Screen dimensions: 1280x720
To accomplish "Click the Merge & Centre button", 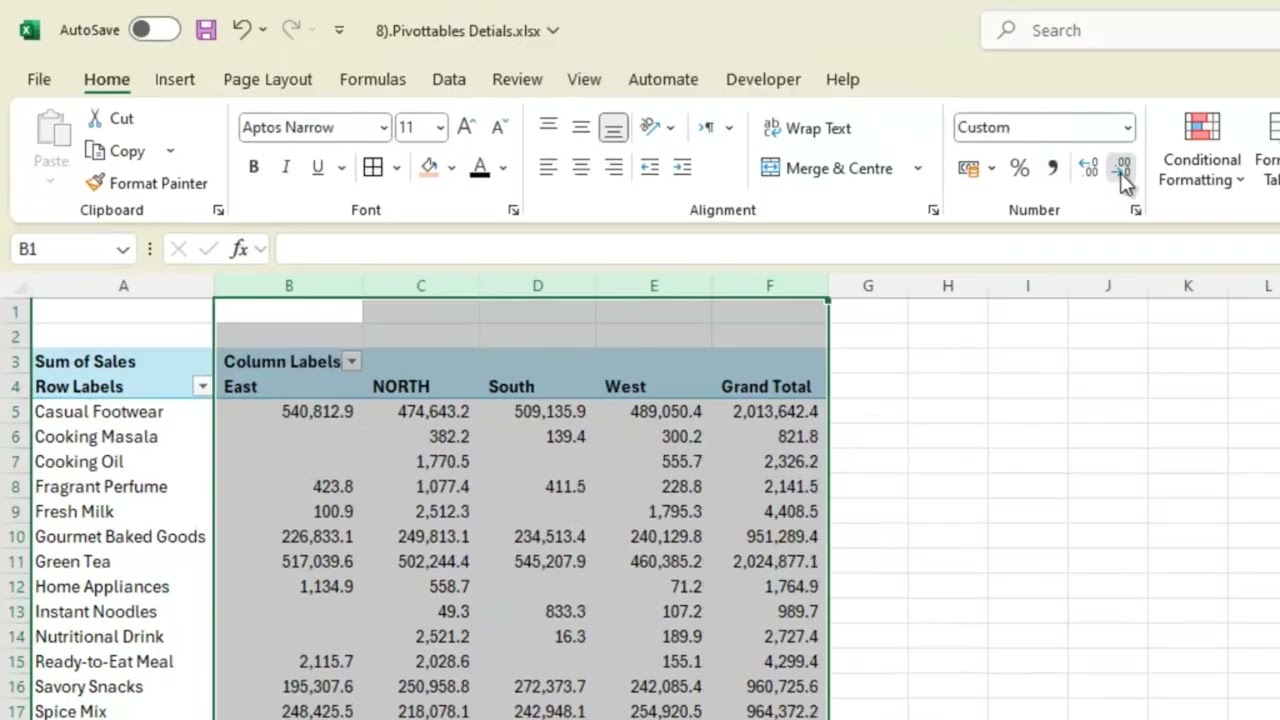I will (x=828, y=168).
